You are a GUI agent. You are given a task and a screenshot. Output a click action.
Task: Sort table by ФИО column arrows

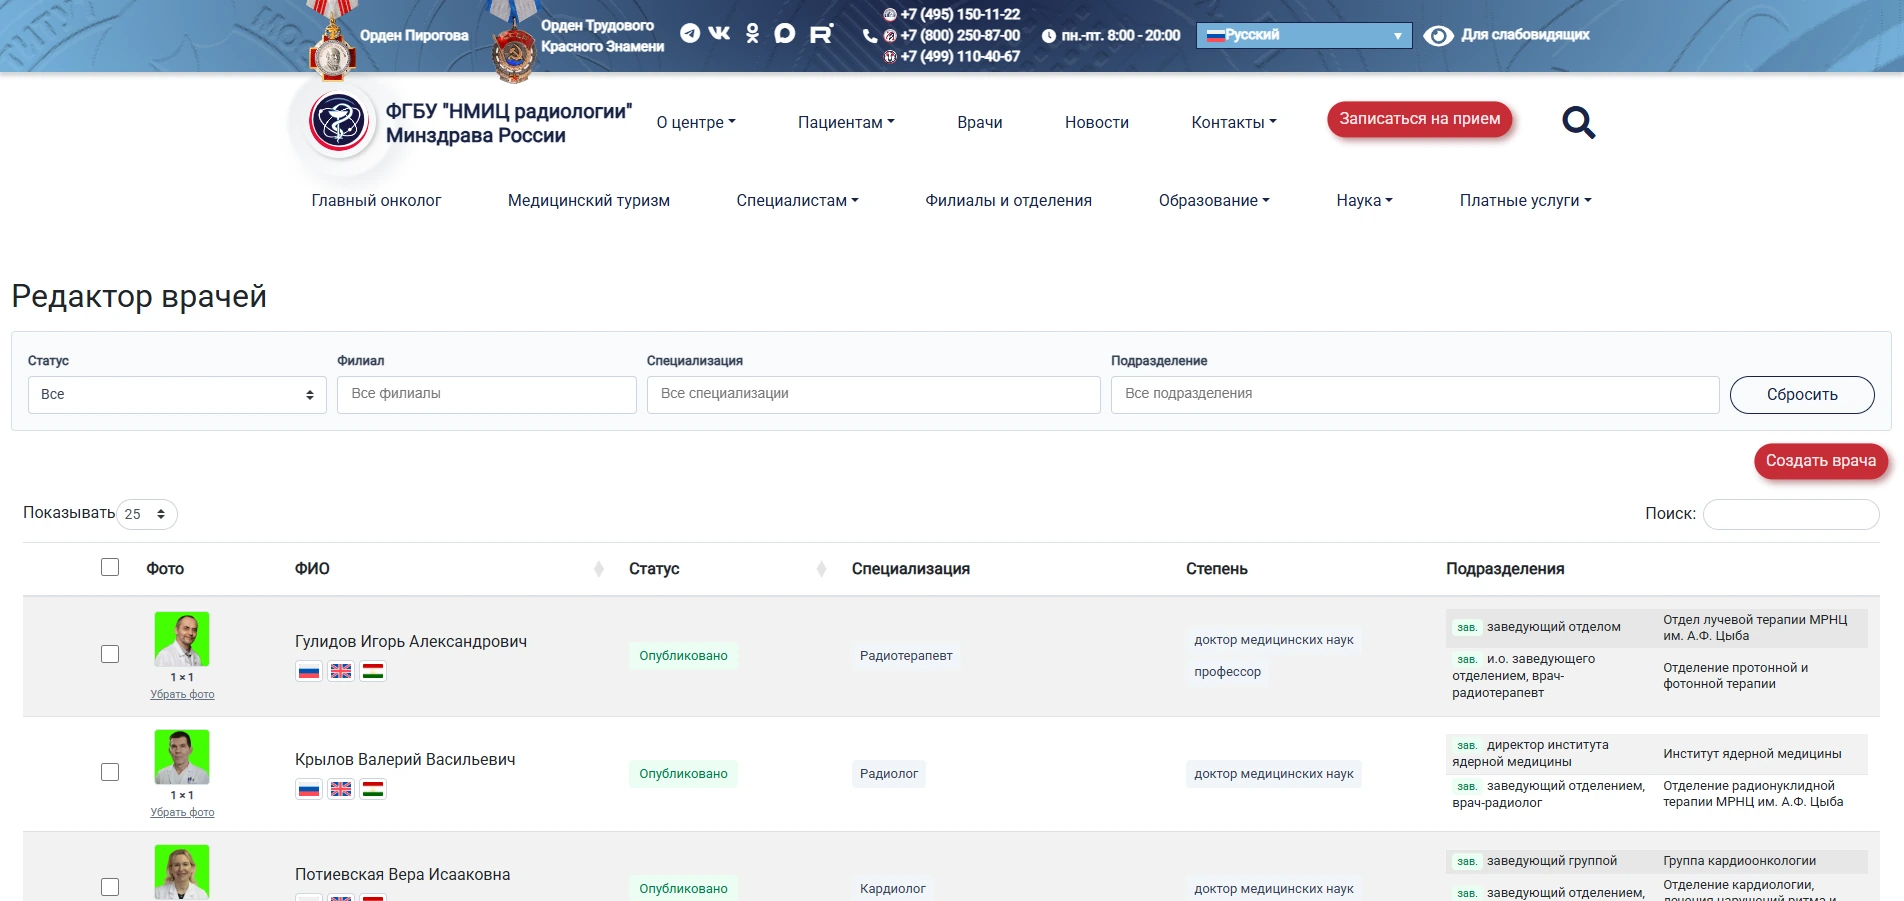click(599, 569)
